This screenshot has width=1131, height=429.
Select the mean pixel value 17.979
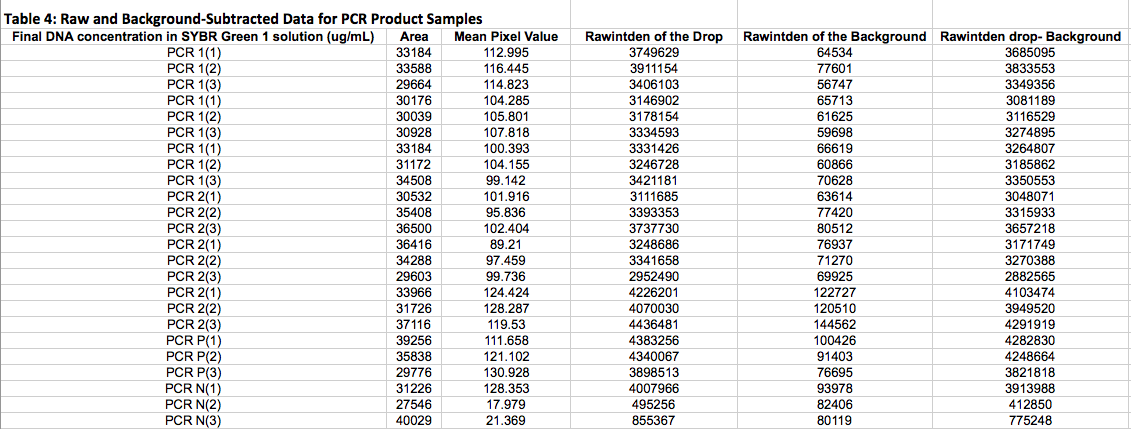pos(505,404)
